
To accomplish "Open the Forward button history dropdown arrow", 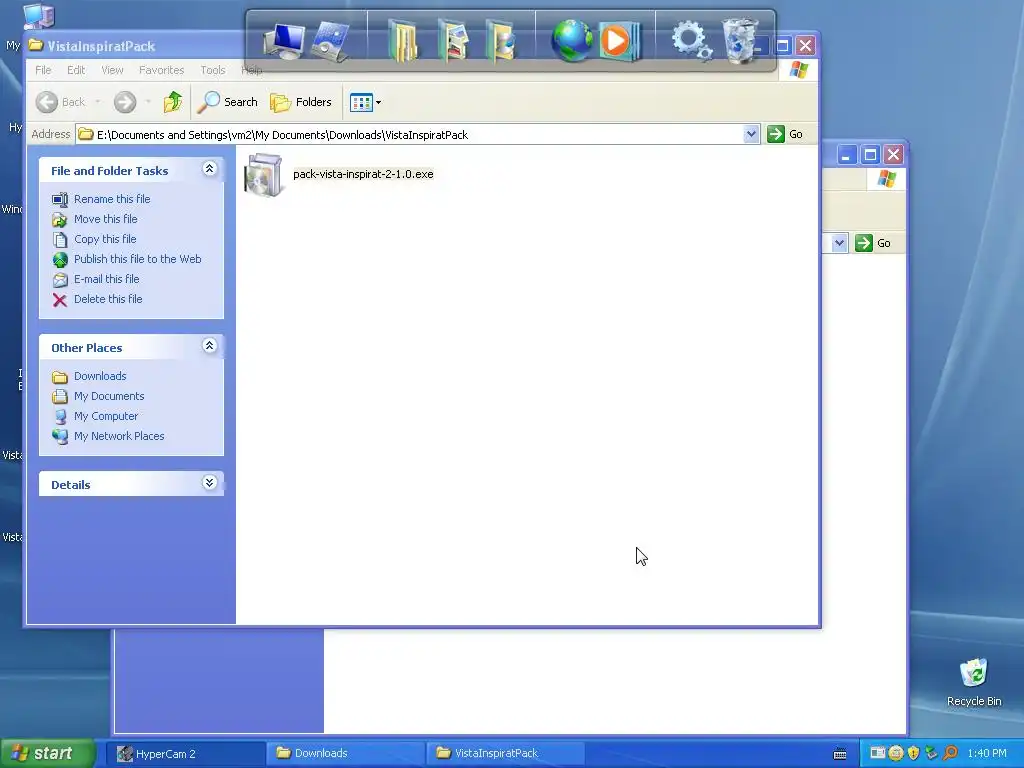I will [148, 102].
